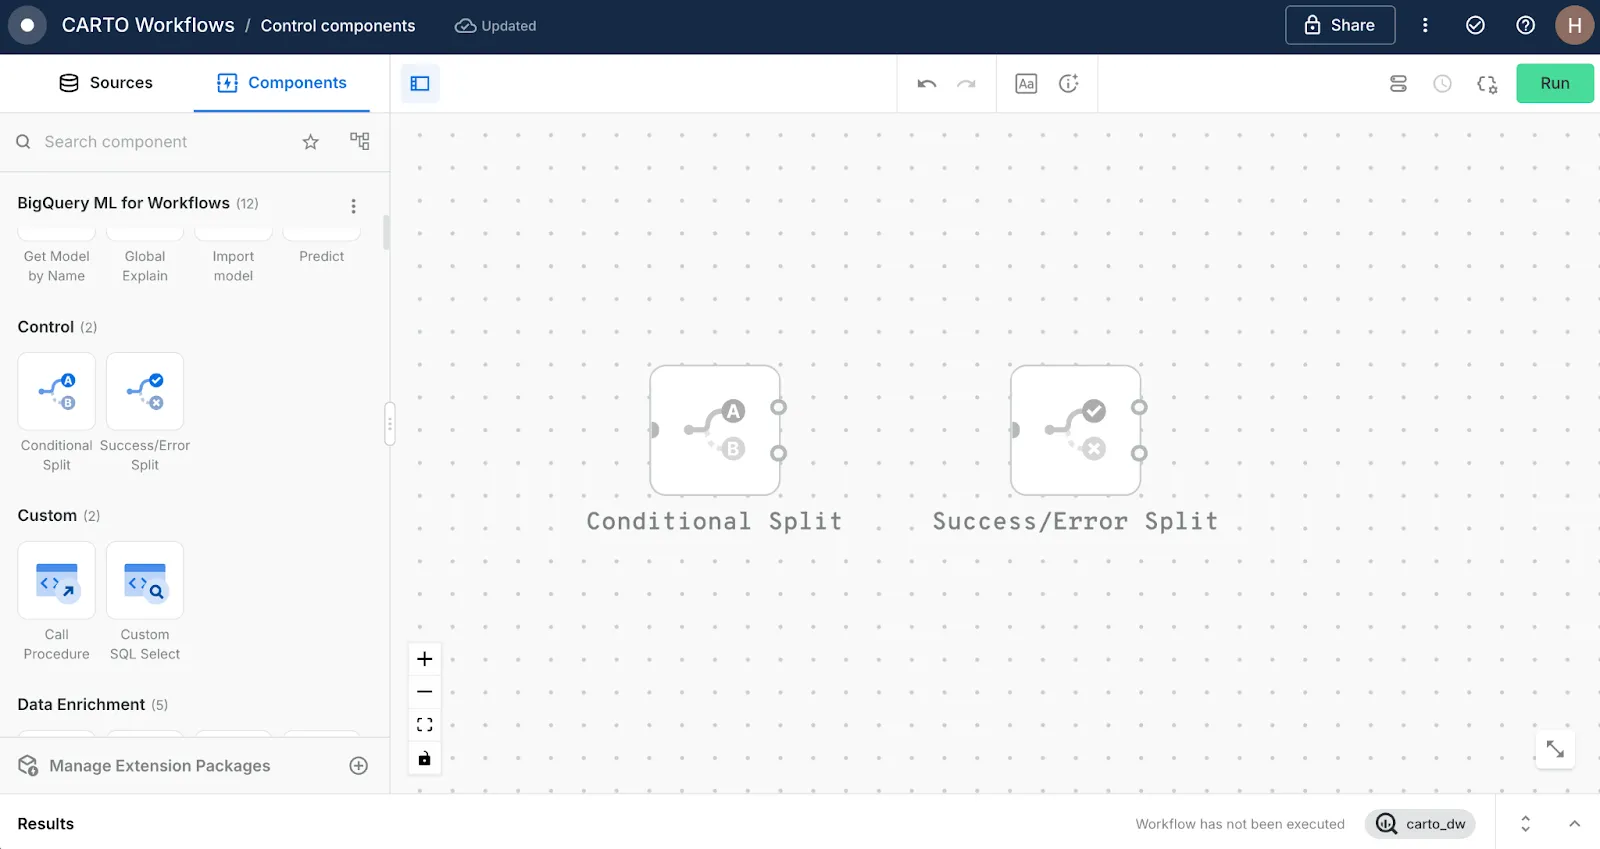The height and width of the screenshot is (849, 1600).
Task: Zoom in using the plus button
Action: pos(425,659)
